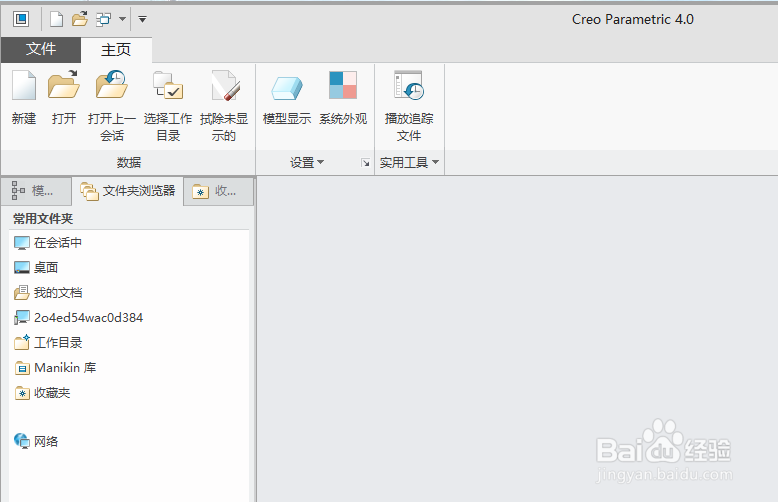Click the 数据 group label
Screen dimensions: 778x502
coord(129,162)
